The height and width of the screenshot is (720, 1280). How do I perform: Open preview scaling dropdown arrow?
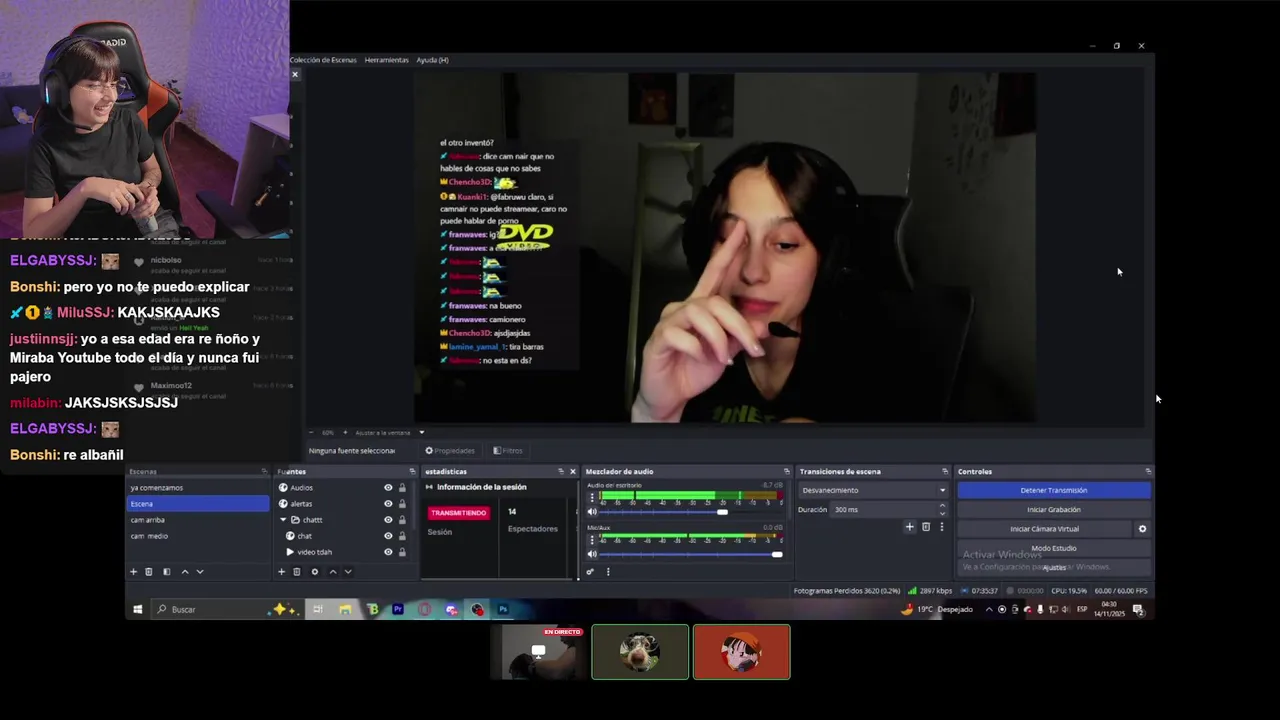(421, 433)
